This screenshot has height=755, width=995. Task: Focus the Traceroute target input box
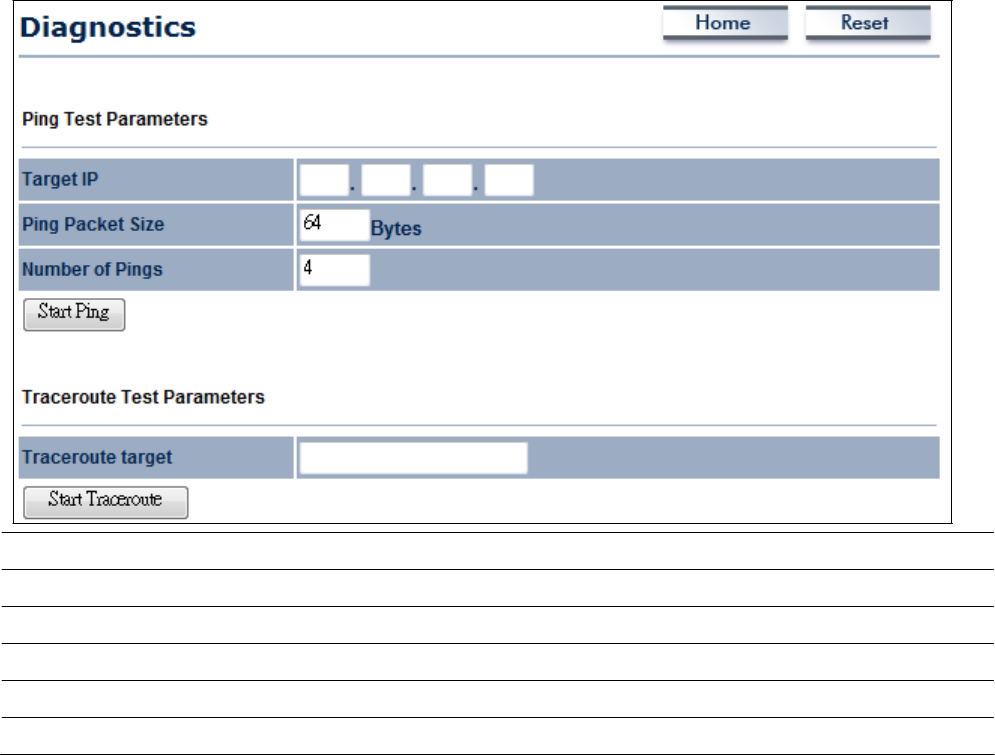coord(413,458)
